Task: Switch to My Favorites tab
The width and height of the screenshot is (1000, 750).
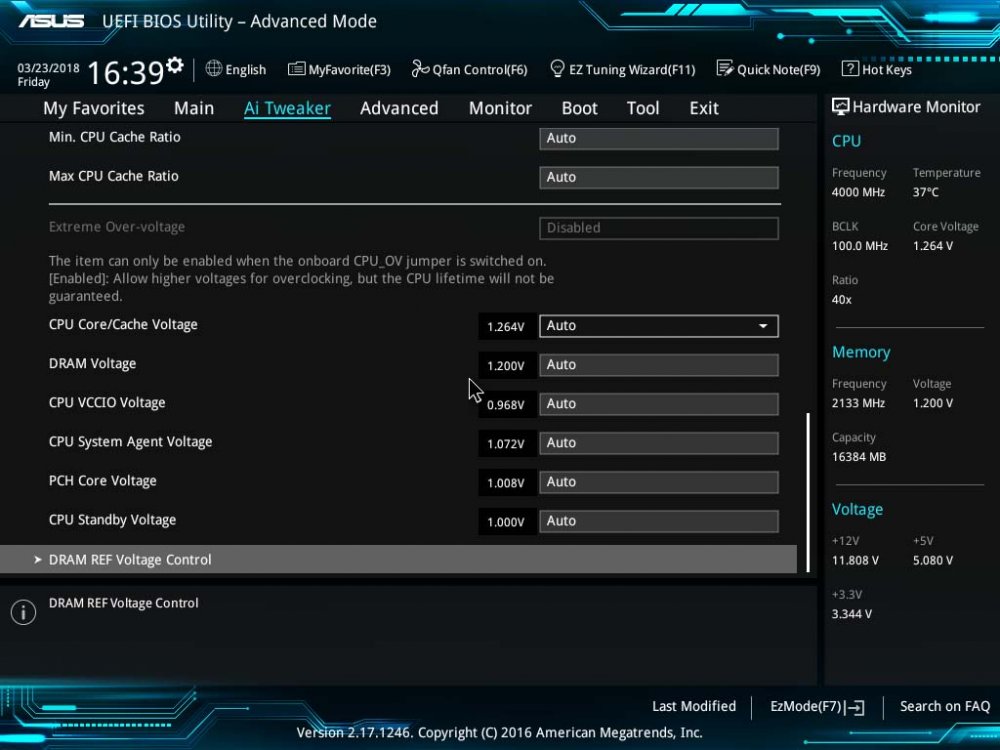Action: tap(94, 108)
